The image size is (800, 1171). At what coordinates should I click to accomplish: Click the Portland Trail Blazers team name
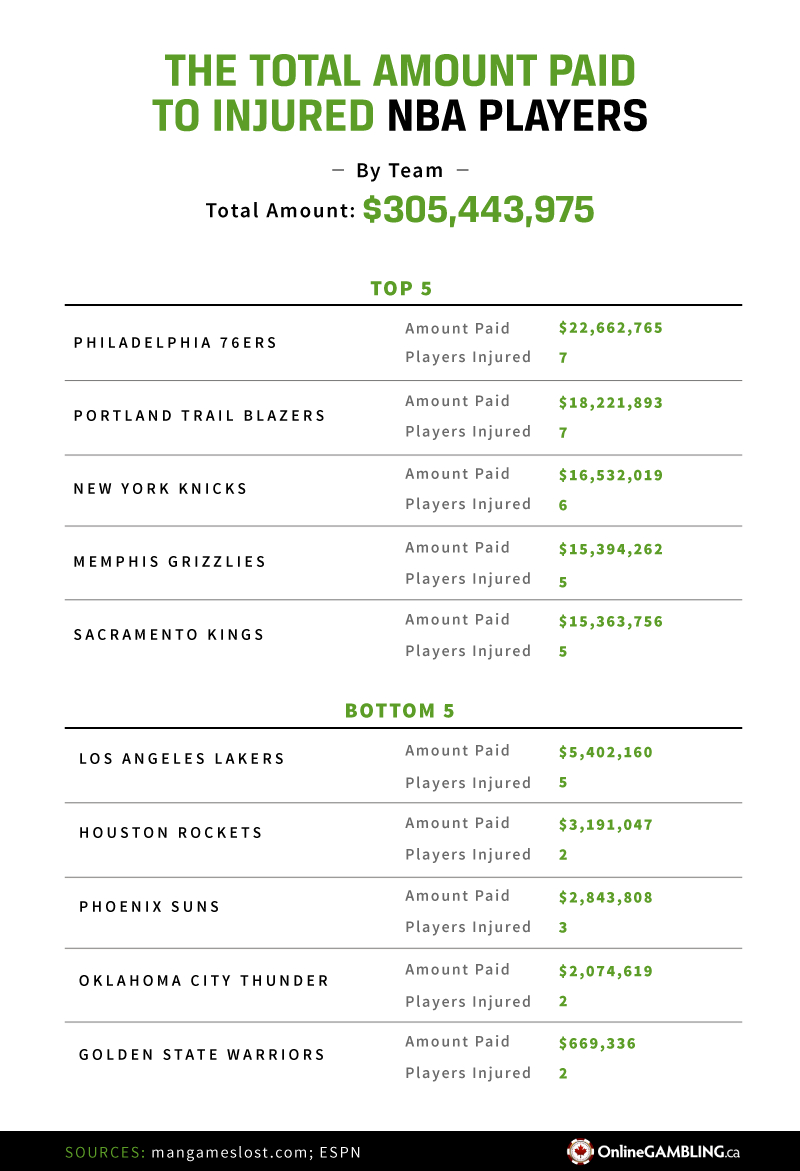200,416
